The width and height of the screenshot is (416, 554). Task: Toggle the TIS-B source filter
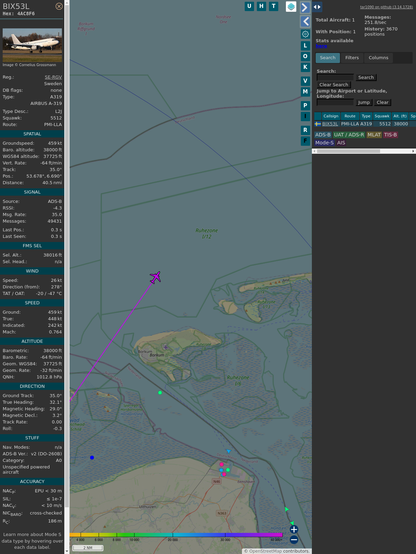click(x=390, y=135)
